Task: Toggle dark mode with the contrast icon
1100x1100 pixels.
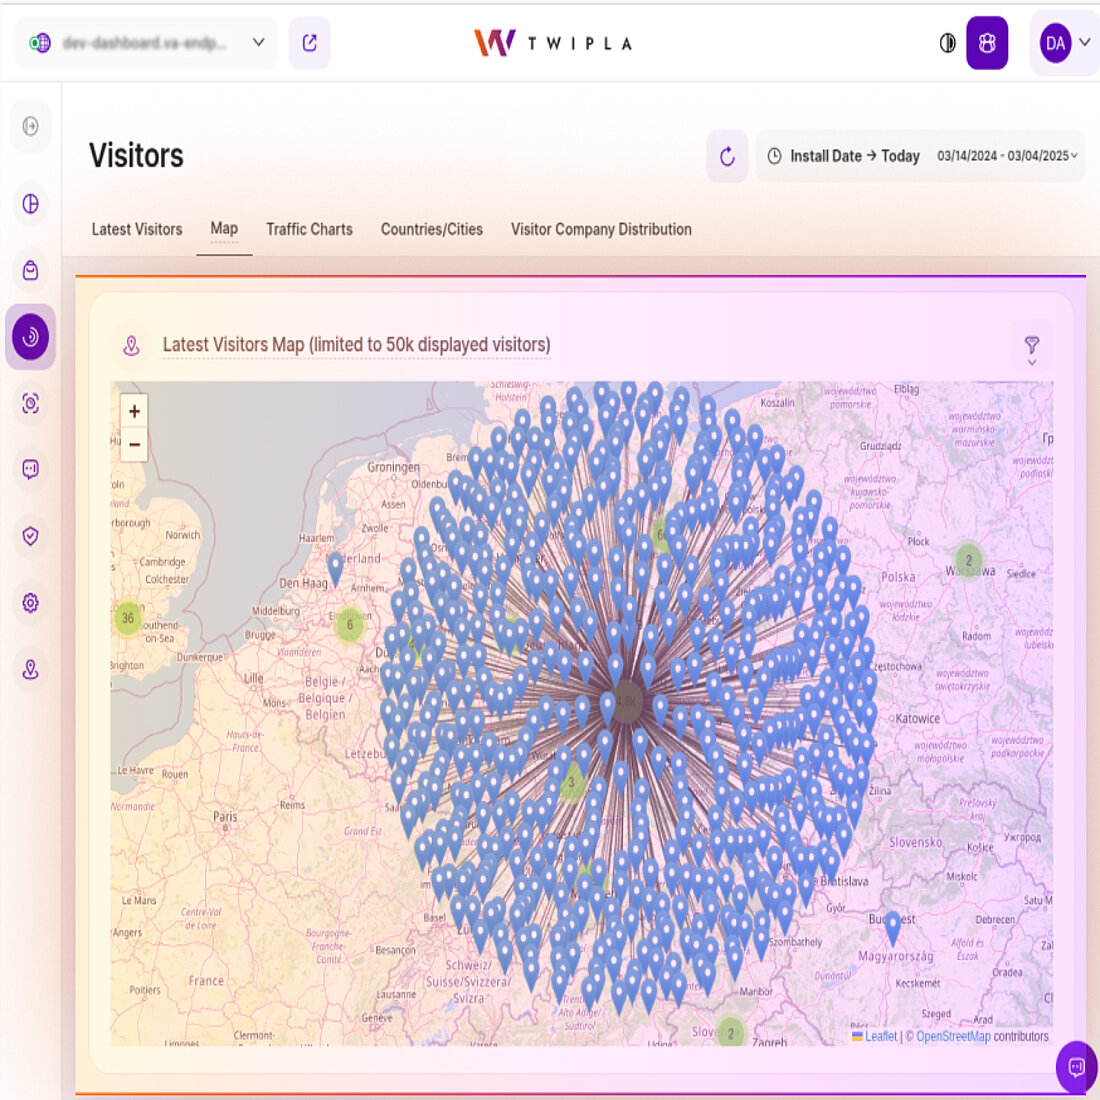Action: (x=946, y=43)
